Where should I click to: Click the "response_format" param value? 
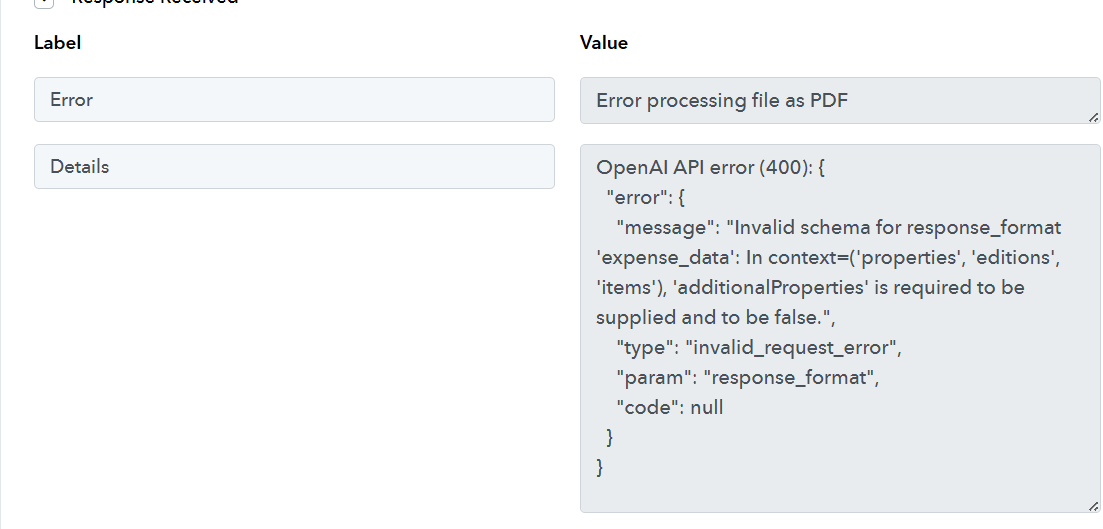click(x=790, y=377)
